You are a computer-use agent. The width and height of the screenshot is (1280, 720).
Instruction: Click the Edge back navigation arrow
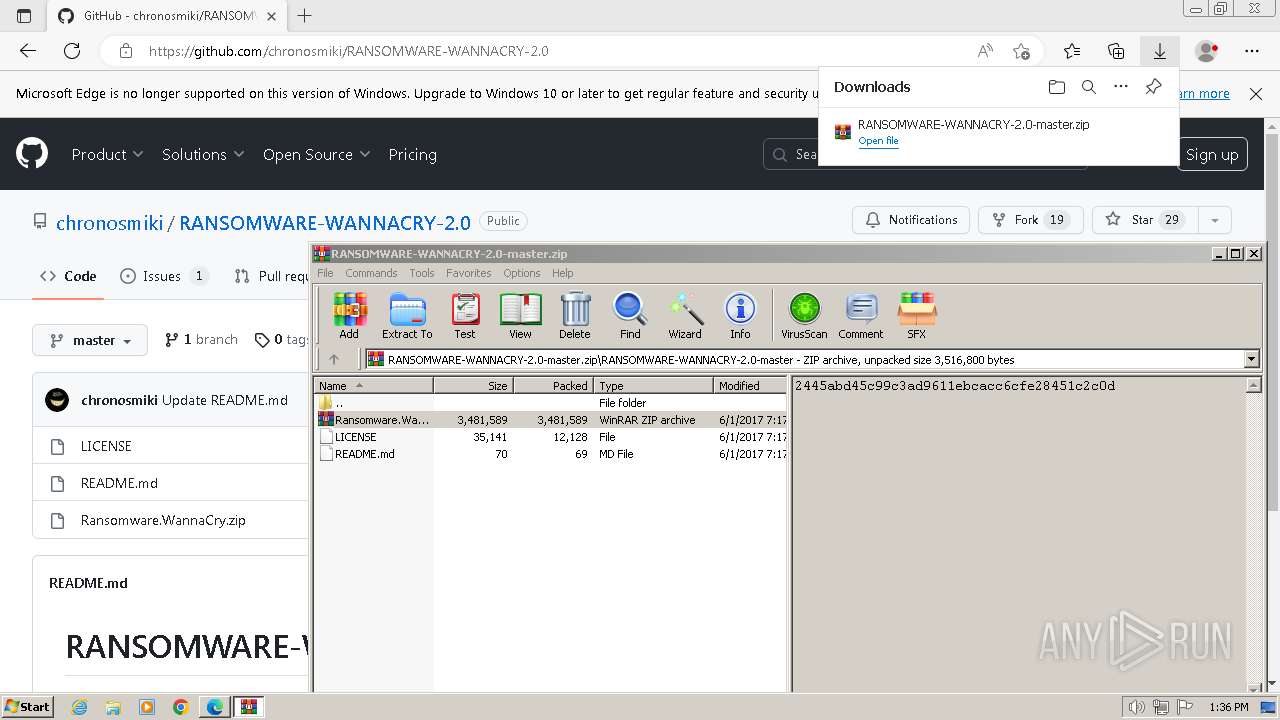[28, 51]
